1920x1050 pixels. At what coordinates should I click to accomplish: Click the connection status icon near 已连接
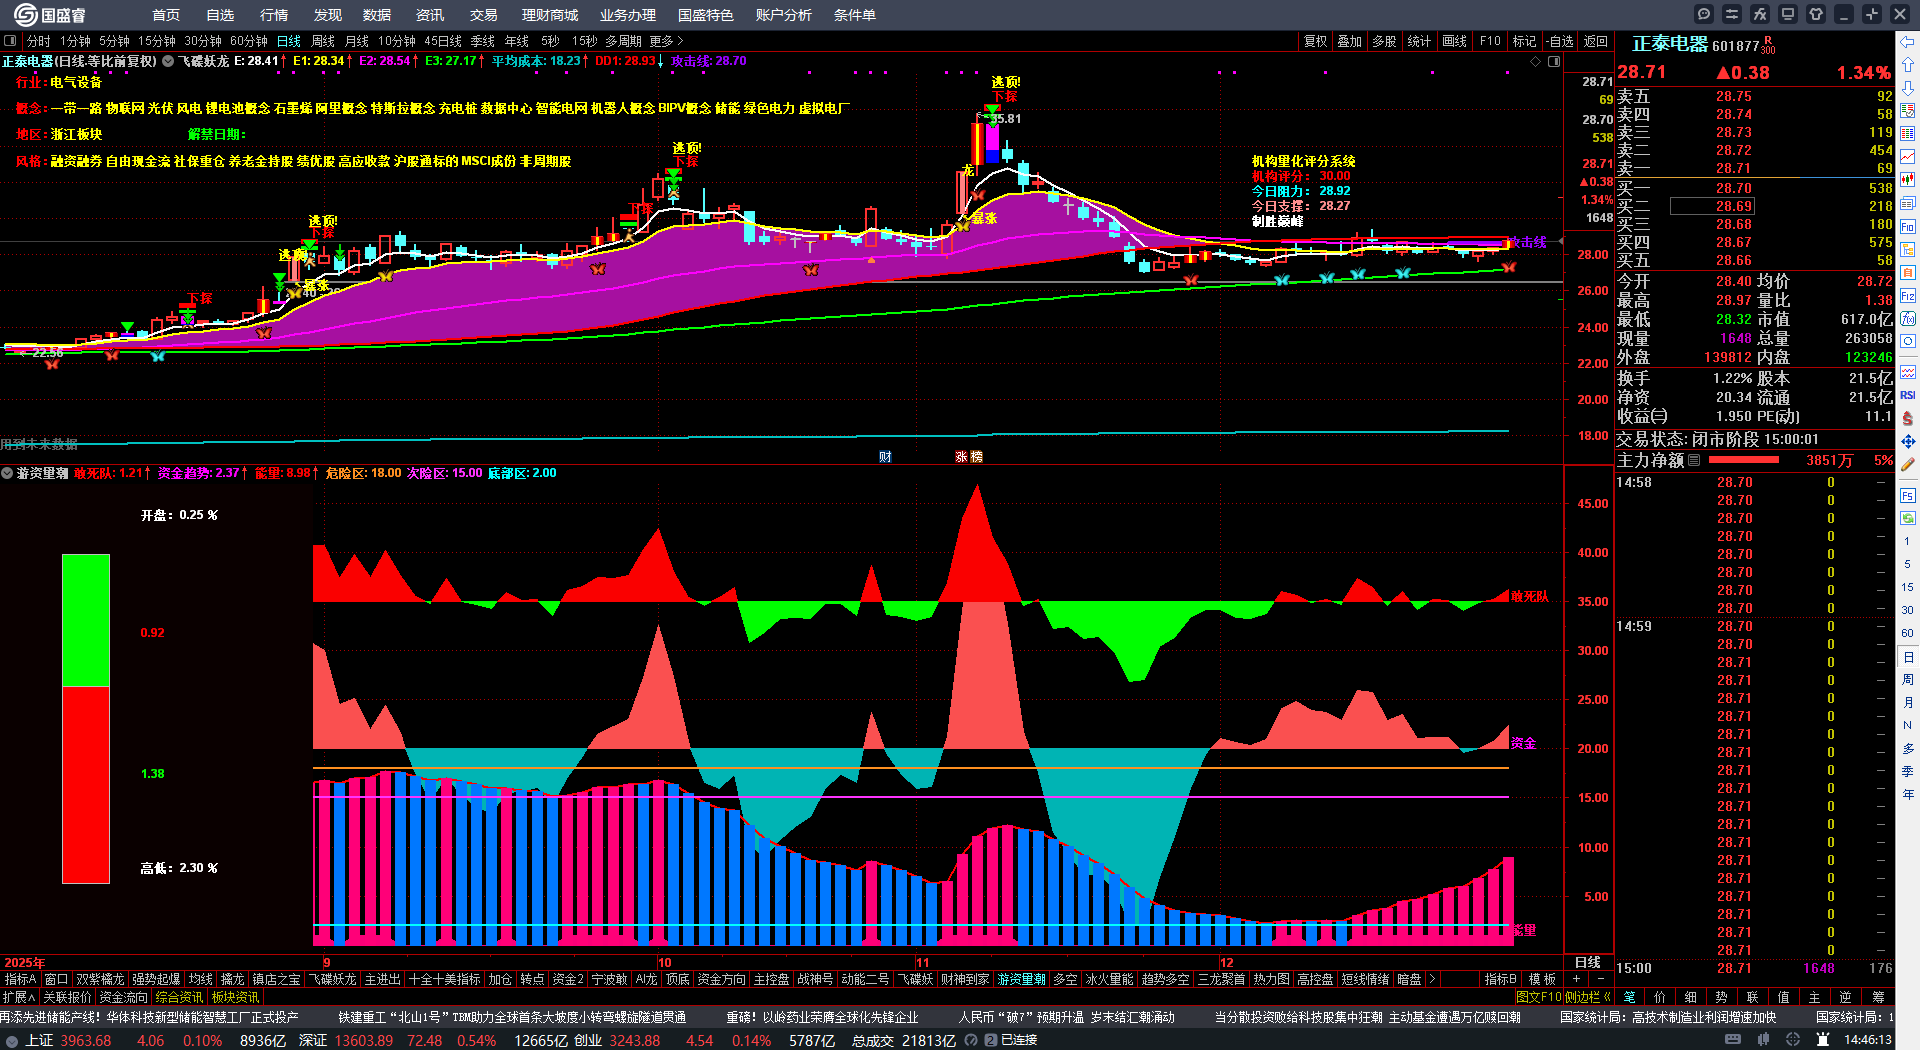tap(991, 1040)
